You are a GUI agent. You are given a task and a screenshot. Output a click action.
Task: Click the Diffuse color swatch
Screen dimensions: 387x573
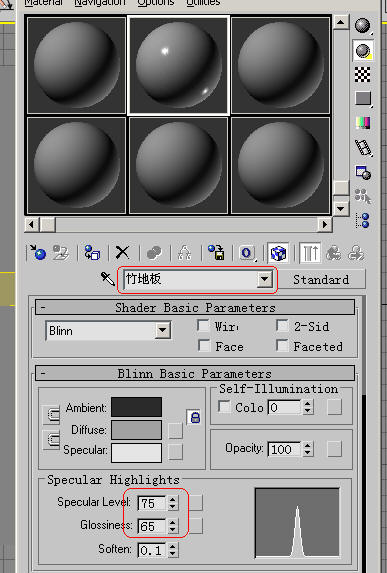pyautogui.click(x=136, y=430)
